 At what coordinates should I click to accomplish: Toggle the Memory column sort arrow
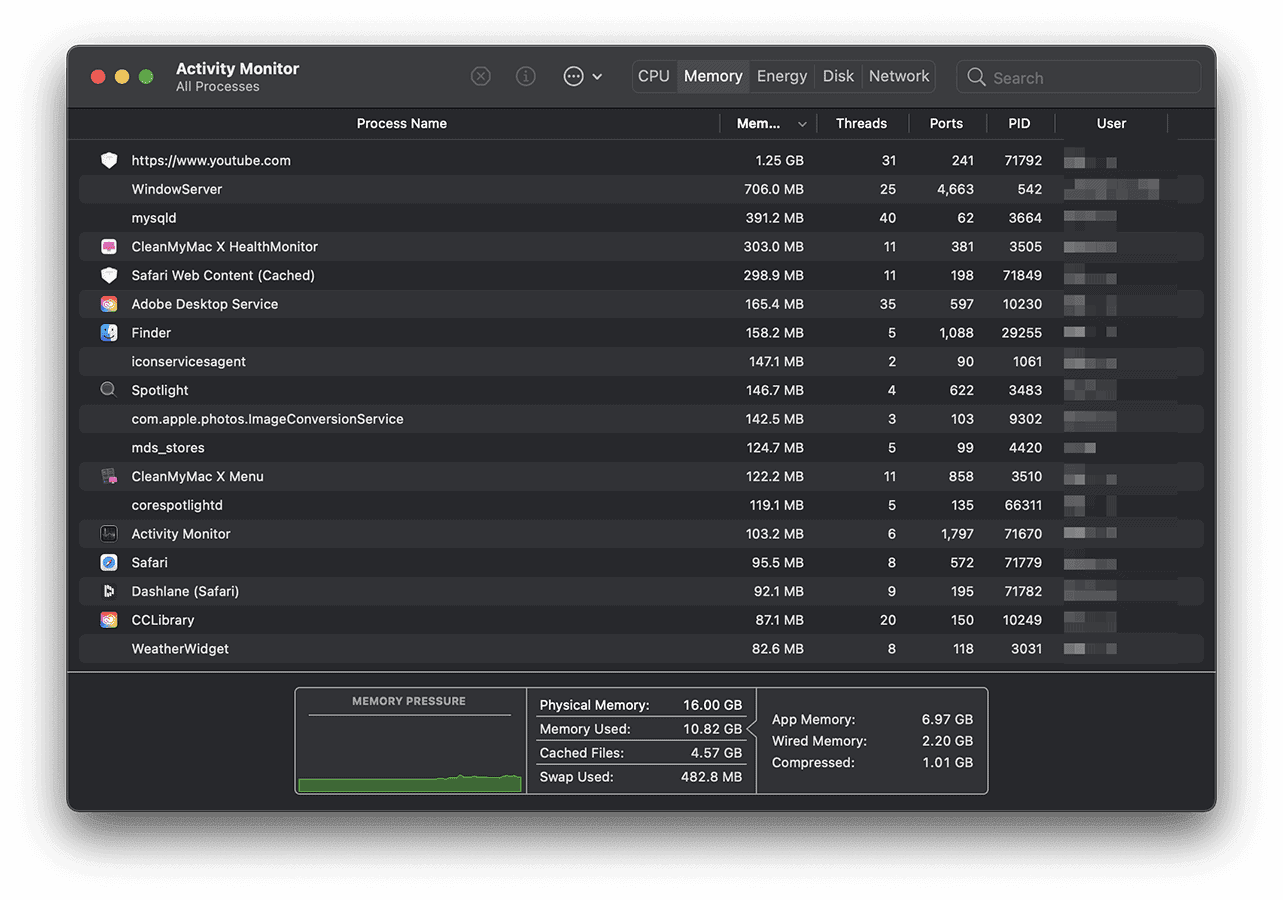[802, 124]
